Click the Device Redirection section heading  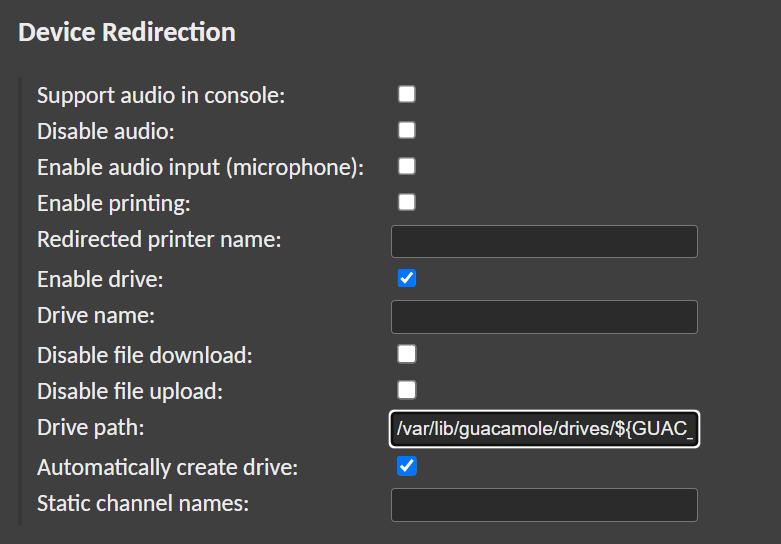(127, 32)
